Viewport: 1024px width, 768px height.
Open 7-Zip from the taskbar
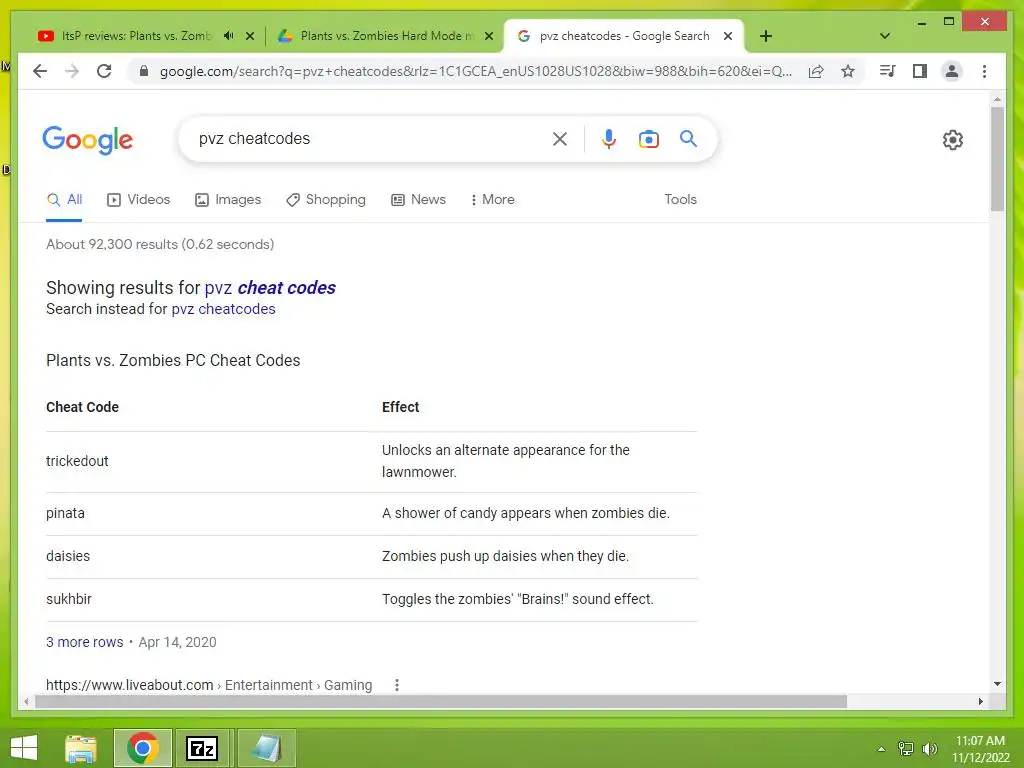tap(202, 748)
